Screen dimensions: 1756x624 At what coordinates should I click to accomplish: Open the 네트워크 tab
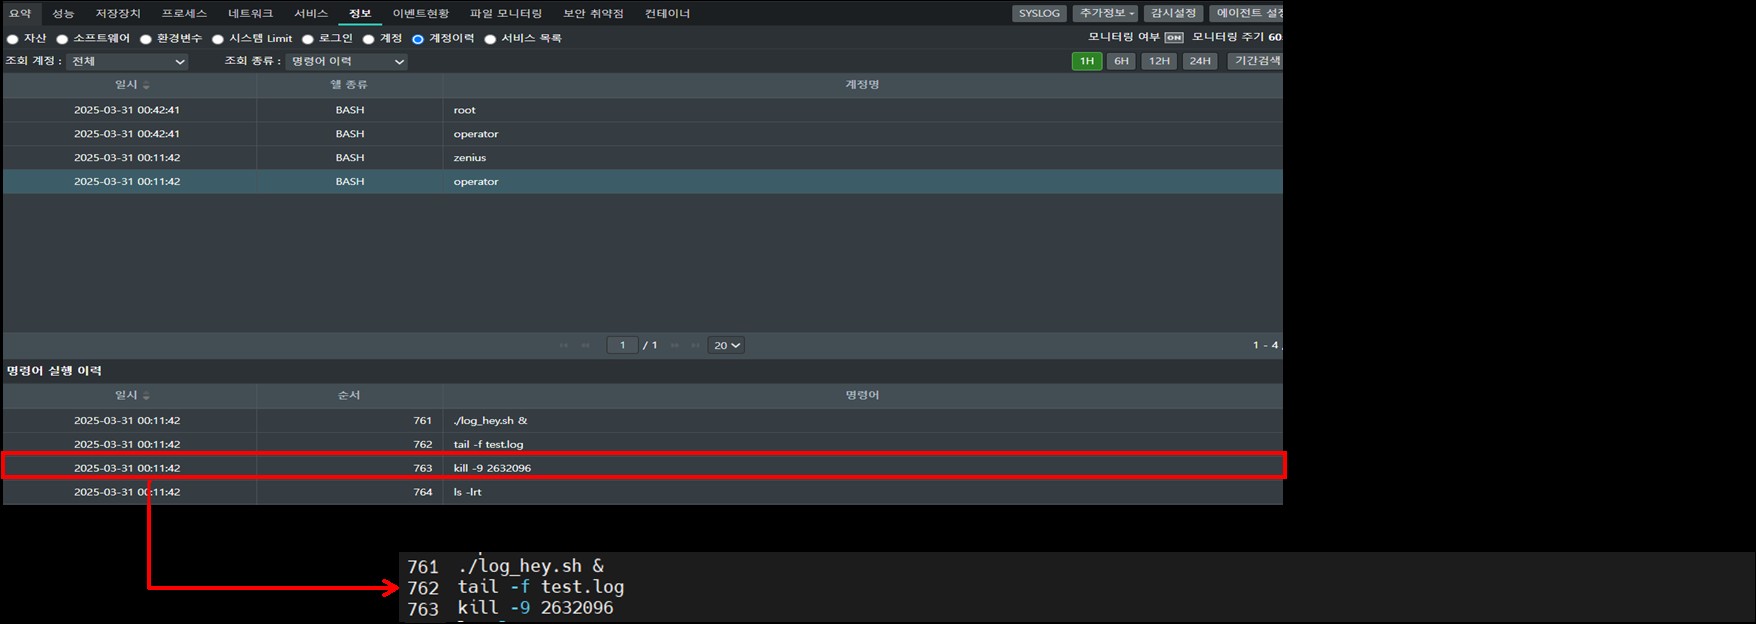250,13
